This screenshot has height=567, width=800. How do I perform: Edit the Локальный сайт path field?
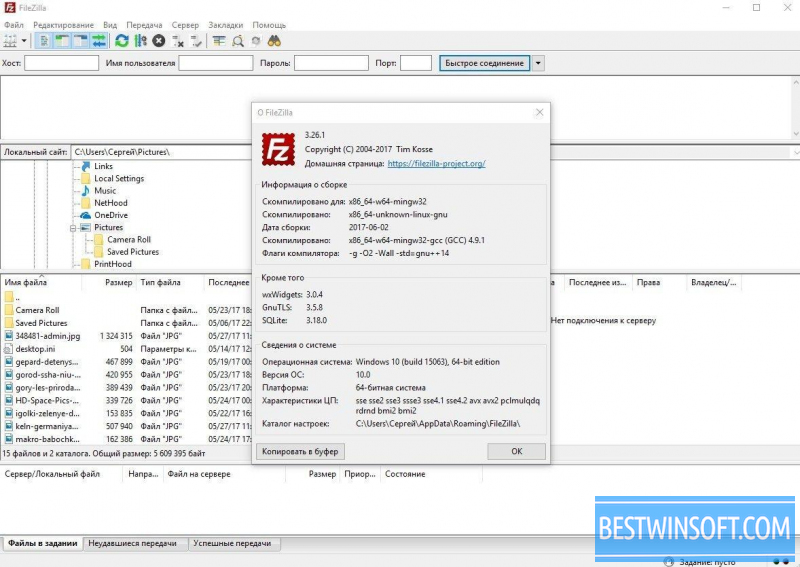pos(161,152)
